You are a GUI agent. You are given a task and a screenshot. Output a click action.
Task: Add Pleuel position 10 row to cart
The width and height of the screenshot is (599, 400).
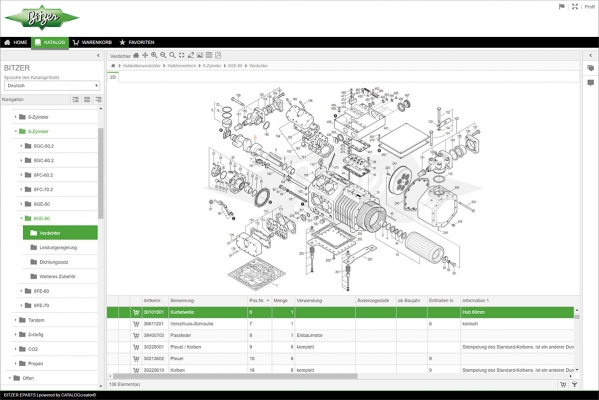pos(136,359)
